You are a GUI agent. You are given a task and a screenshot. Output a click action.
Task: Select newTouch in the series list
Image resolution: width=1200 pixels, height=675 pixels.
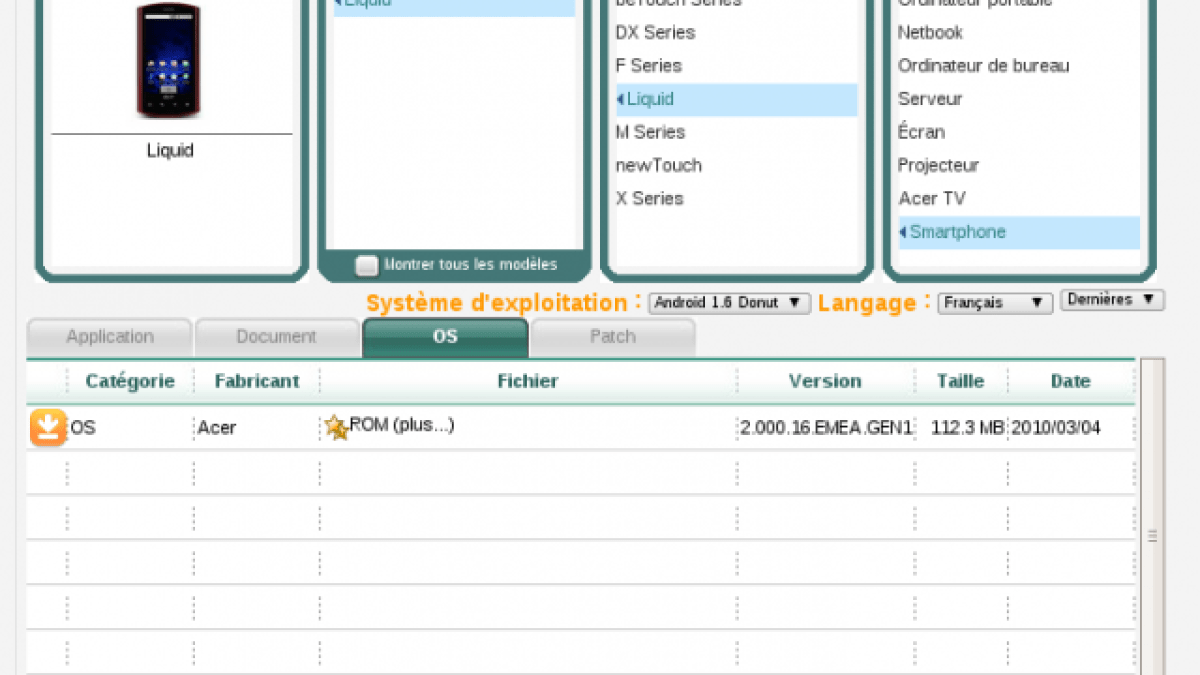pyautogui.click(x=658, y=165)
